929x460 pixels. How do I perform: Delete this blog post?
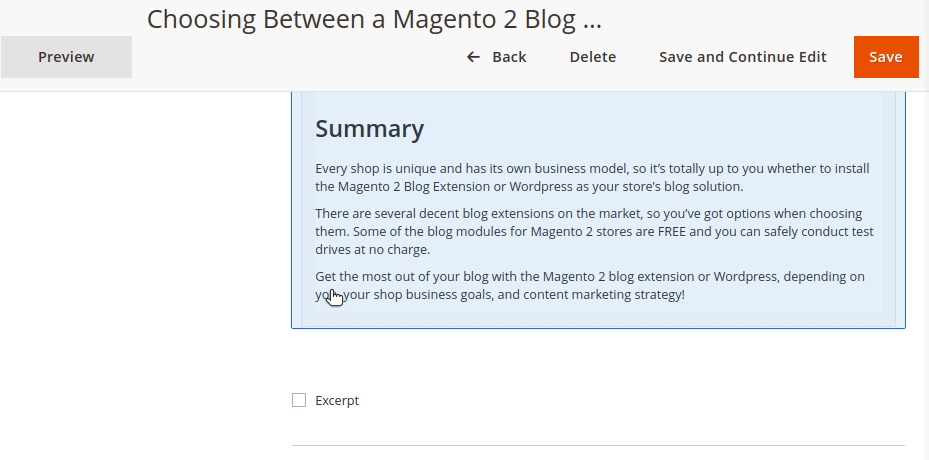click(x=592, y=57)
